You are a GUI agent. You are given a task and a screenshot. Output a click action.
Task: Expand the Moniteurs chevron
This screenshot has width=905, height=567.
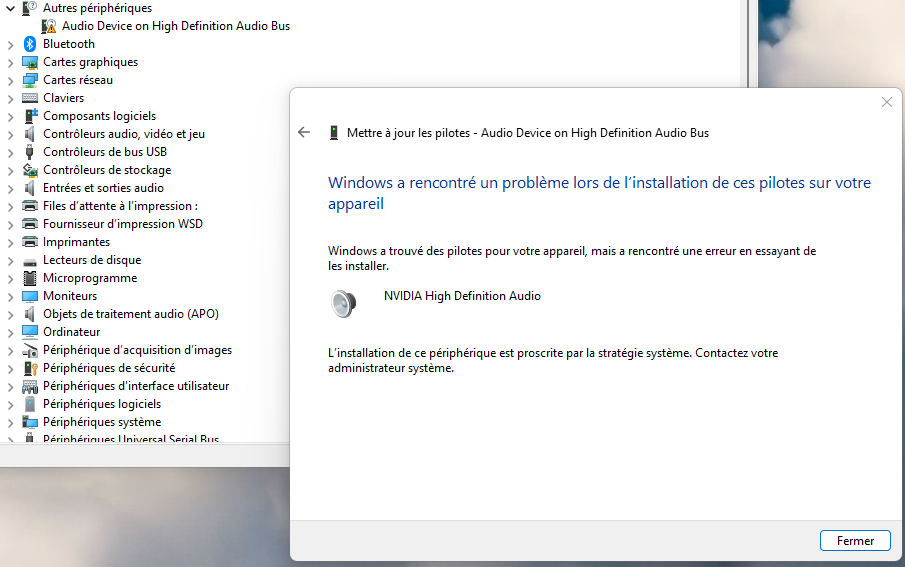10,296
